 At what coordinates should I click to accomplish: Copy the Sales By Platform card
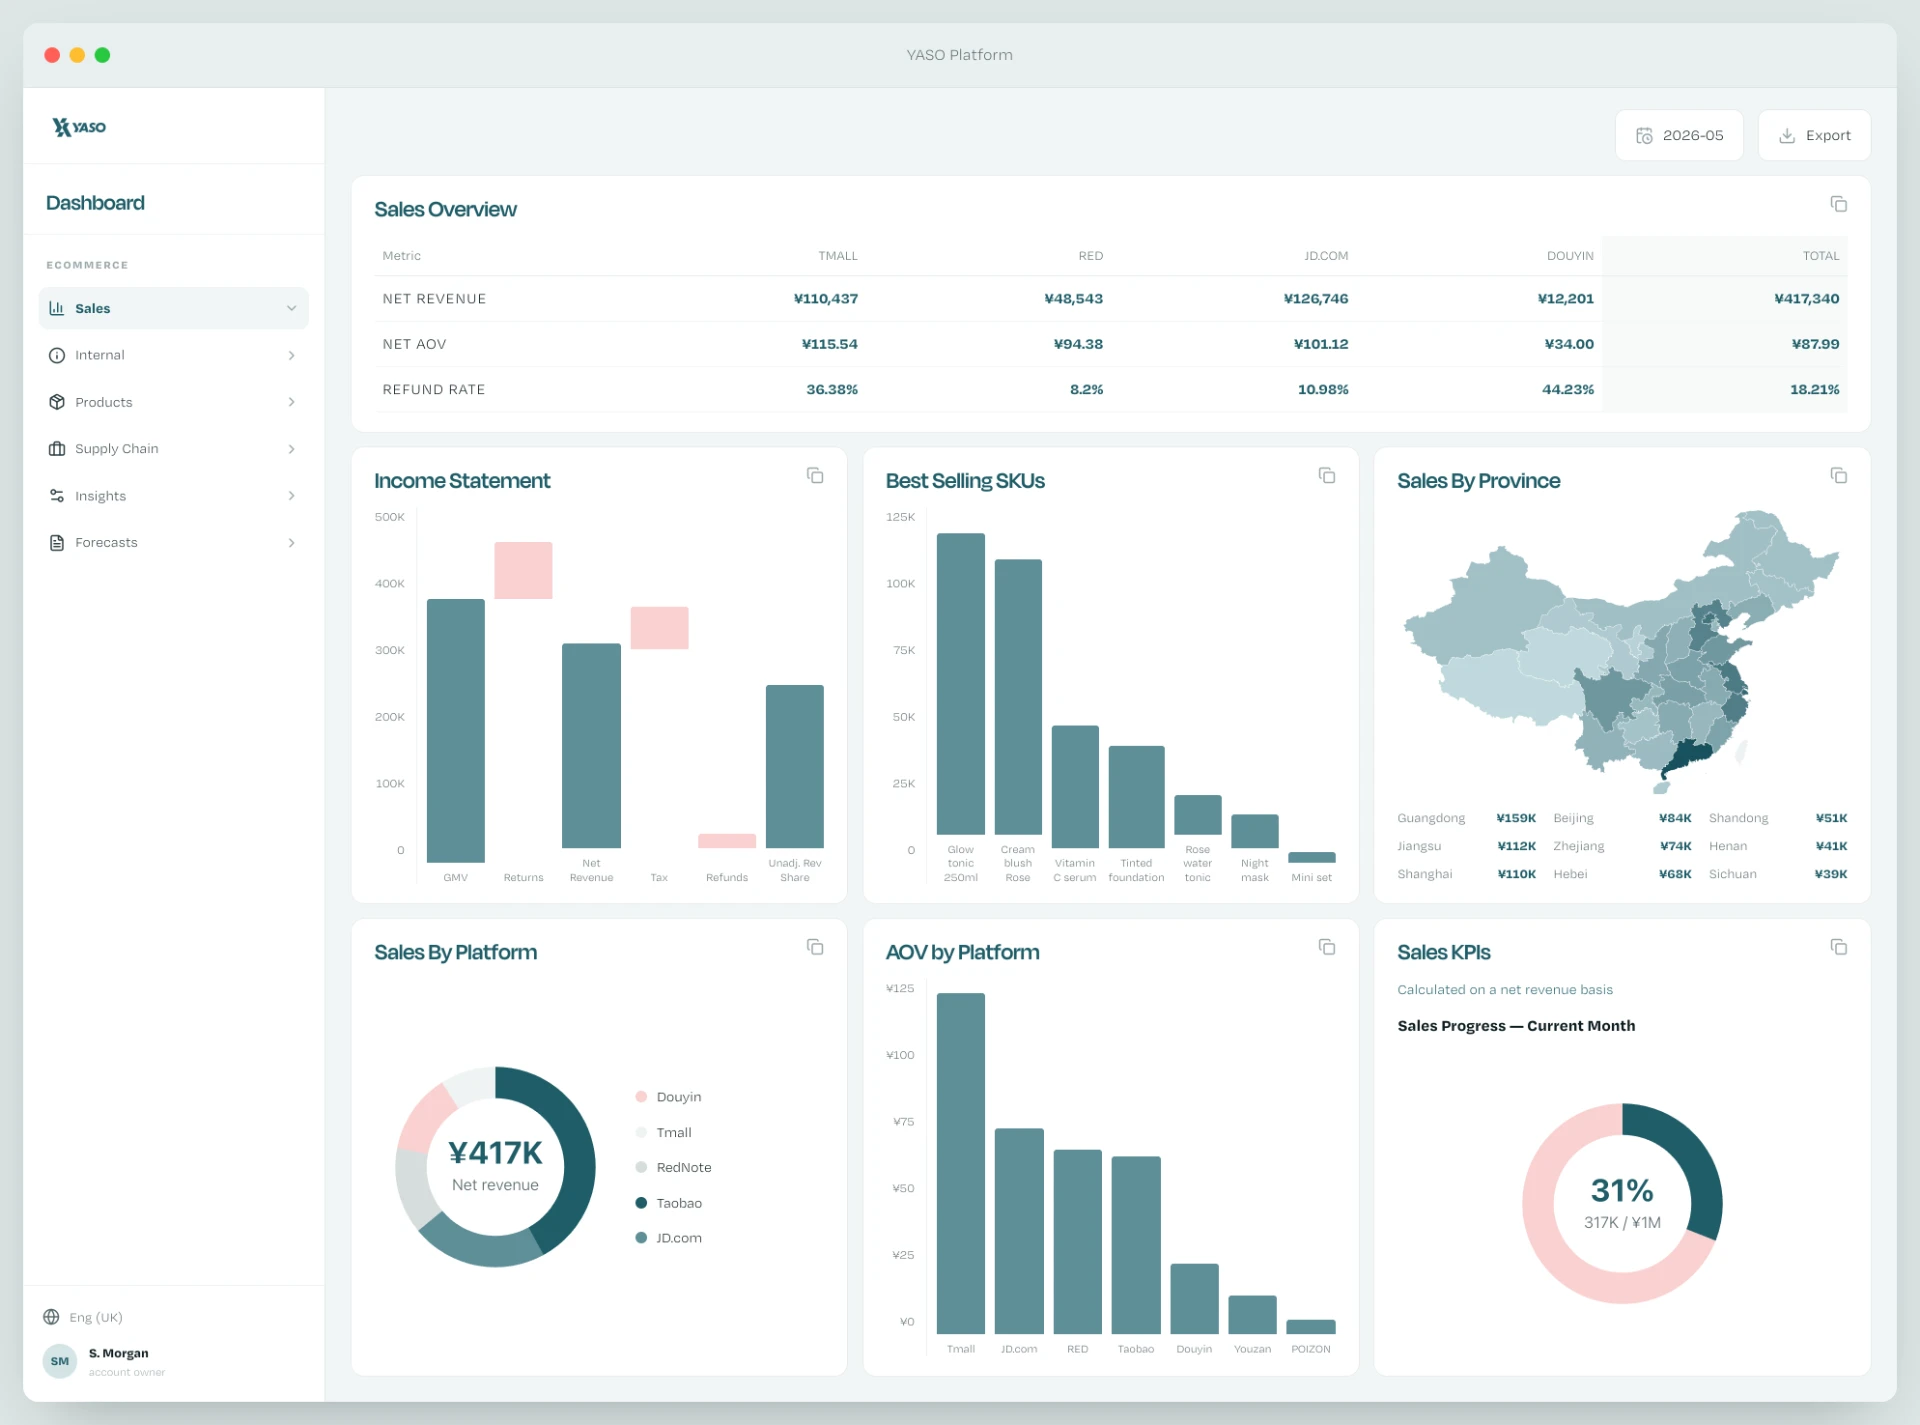pos(815,946)
